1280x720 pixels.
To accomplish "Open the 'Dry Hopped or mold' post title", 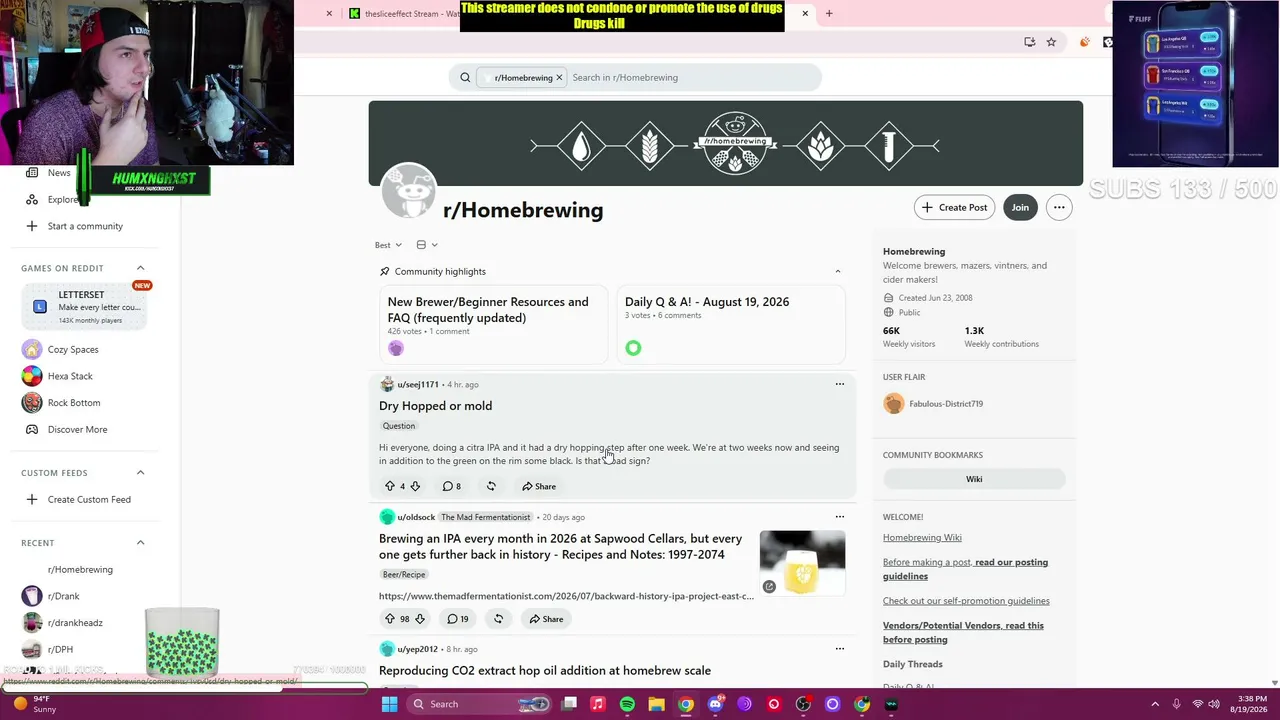I will pyautogui.click(x=435, y=406).
